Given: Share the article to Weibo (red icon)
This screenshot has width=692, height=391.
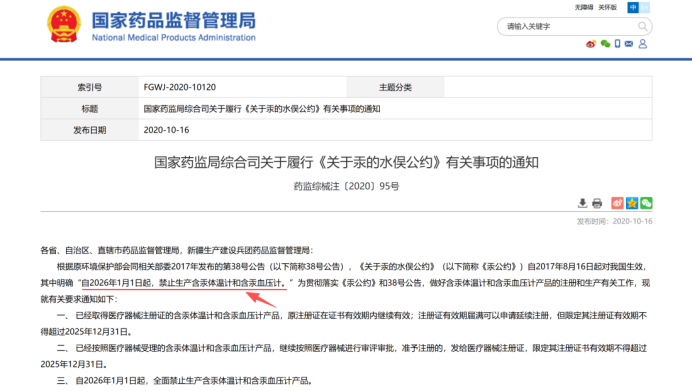Looking at the screenshot, I should (617, 203).
